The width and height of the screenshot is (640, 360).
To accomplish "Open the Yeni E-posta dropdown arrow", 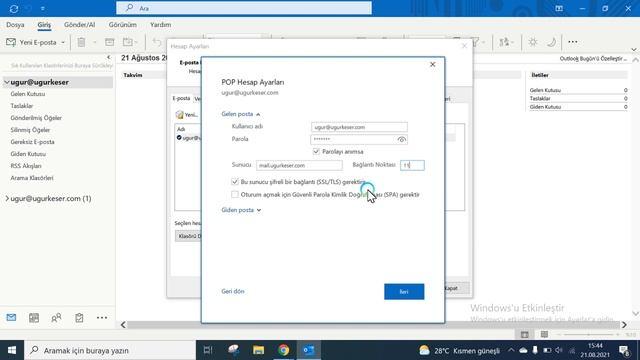I will coord(63,42).
